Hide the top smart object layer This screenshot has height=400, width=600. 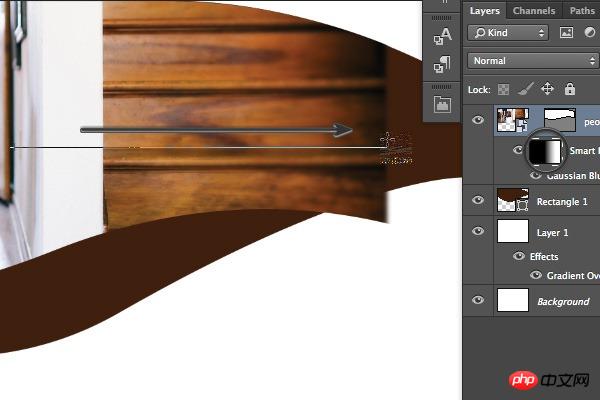tap(478, 120)
